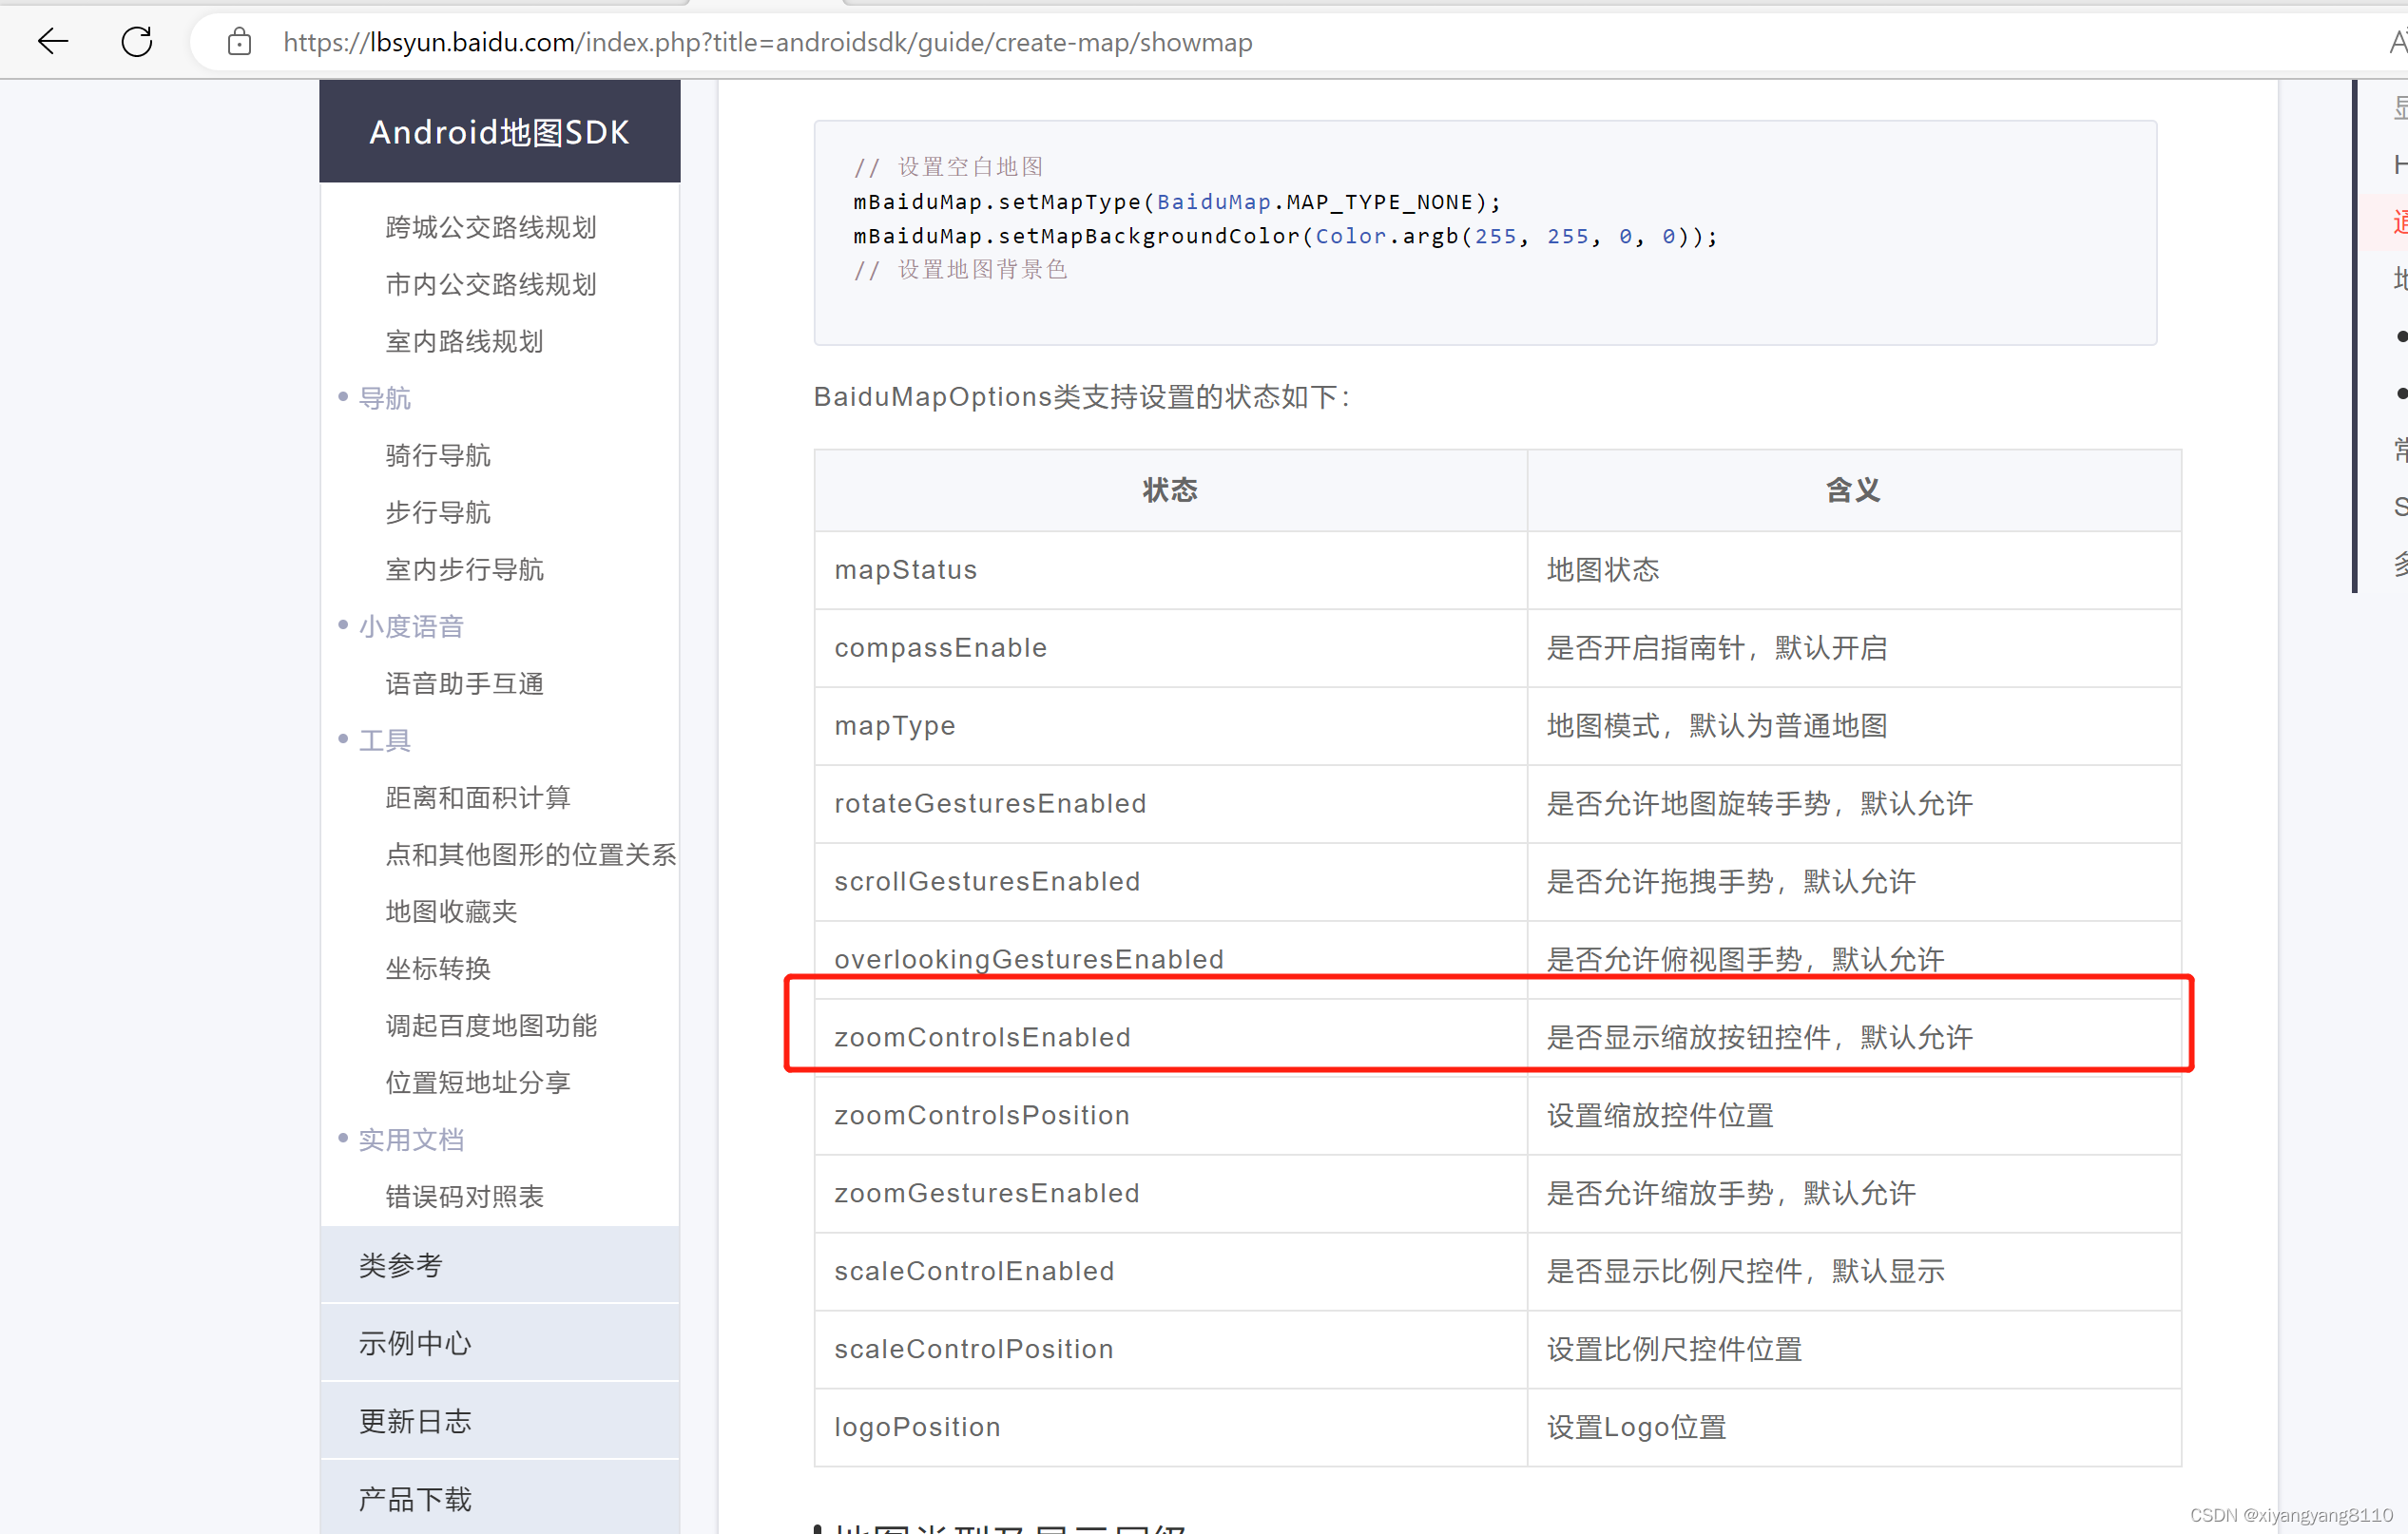The width and height of the screenshot is (2408, 1534).
Task: Click the setMapType code line
Action: point(1177,202)
